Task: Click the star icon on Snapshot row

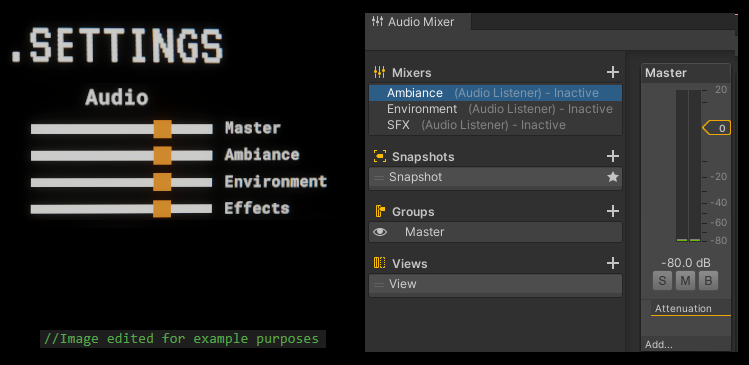Action: 612,177
